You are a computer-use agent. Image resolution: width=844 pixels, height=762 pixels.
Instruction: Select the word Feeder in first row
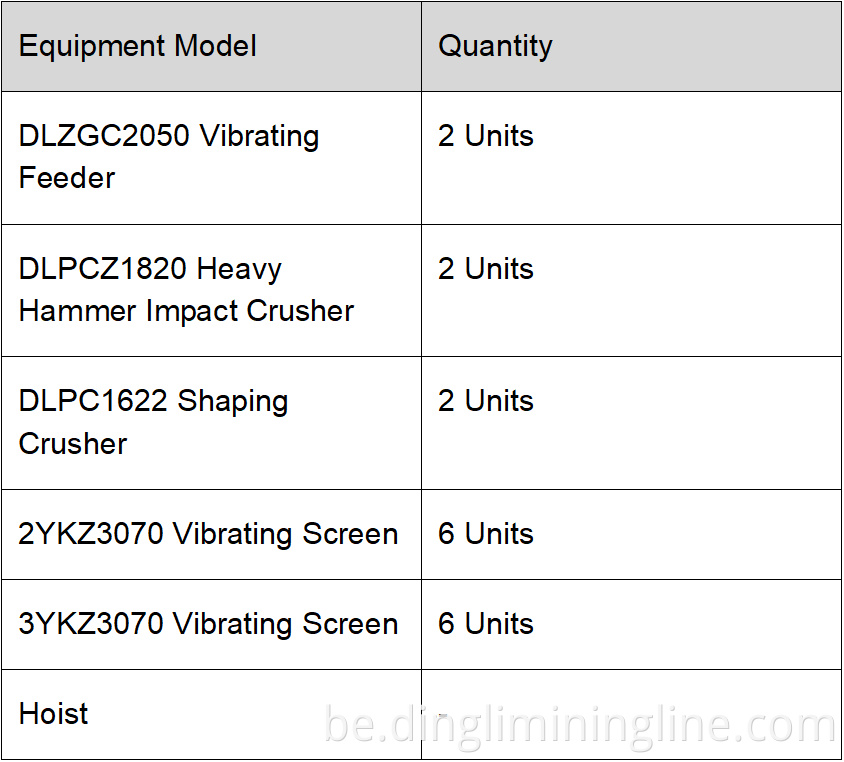pos(67,178)
